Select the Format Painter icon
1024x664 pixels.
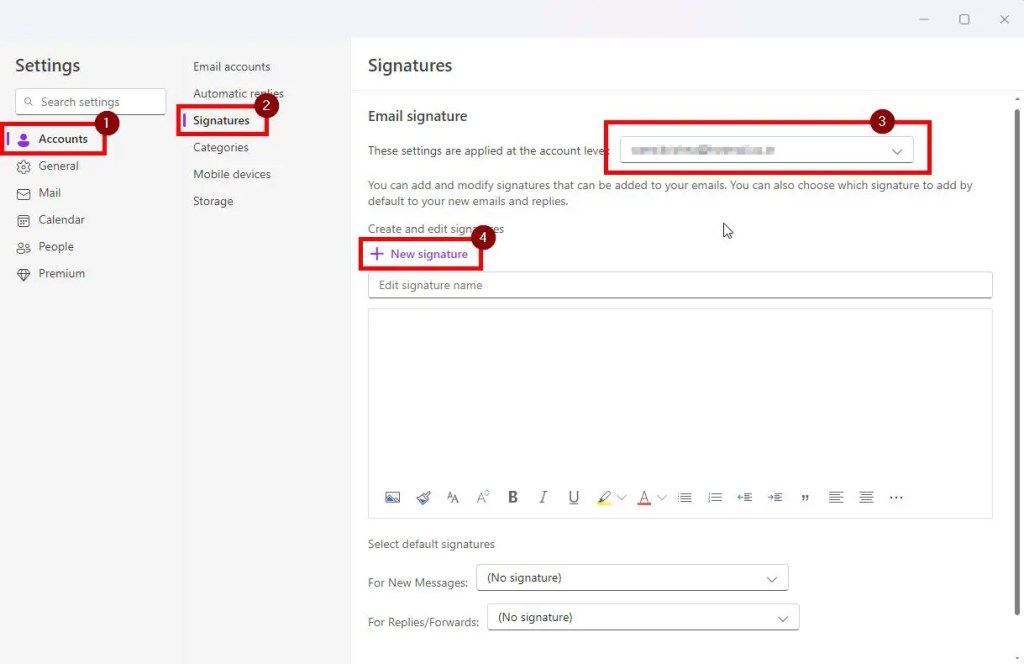click(x=423, y=497)
